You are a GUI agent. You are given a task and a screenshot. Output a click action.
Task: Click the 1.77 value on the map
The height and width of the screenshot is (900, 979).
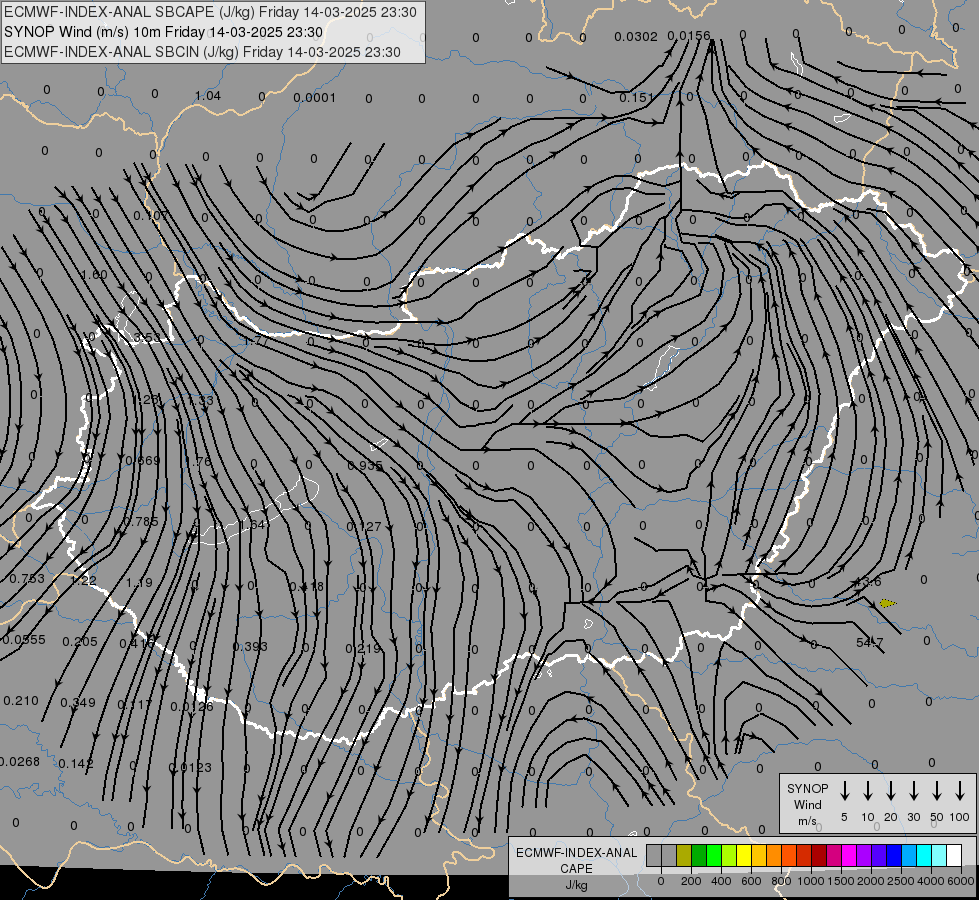(x=256, y=341)
